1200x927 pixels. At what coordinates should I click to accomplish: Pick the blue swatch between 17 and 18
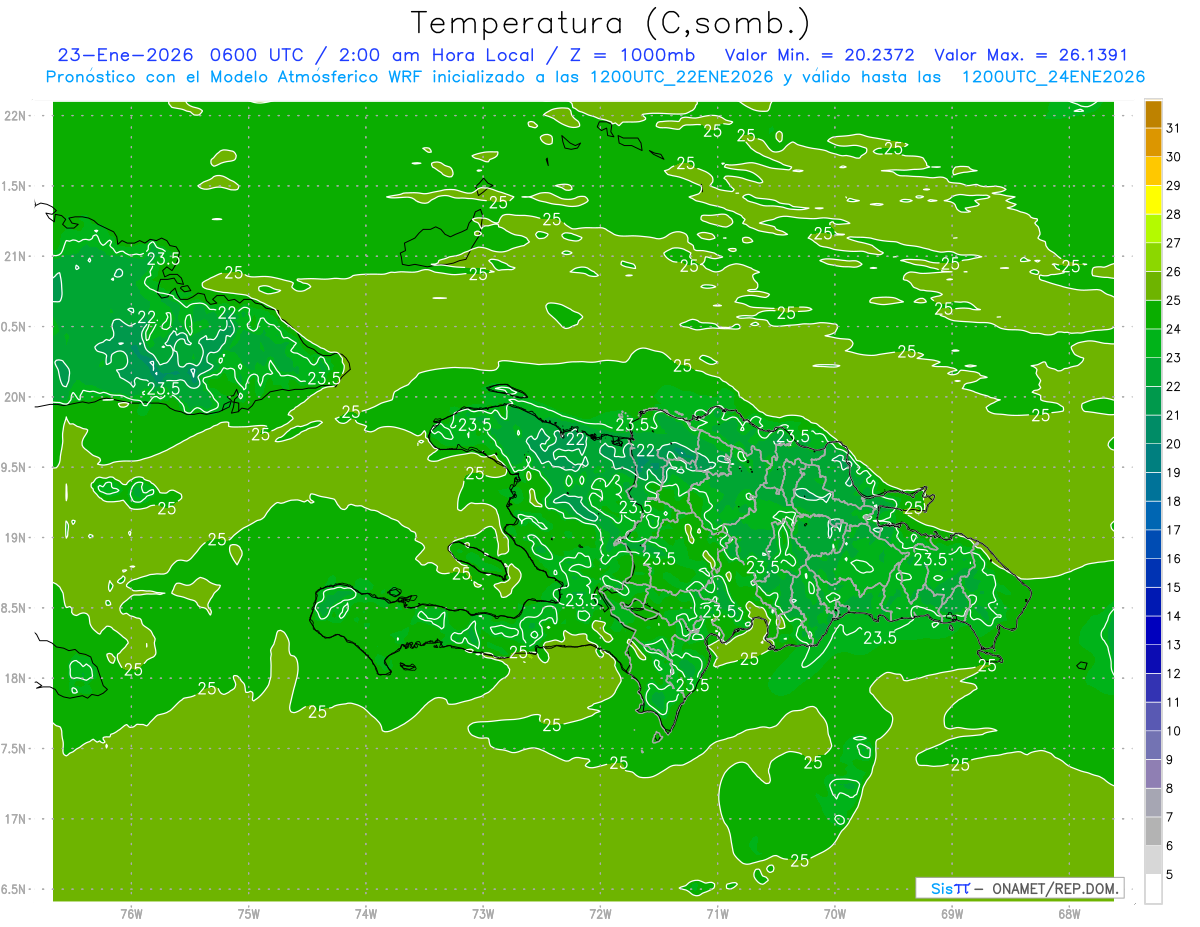1153,516
